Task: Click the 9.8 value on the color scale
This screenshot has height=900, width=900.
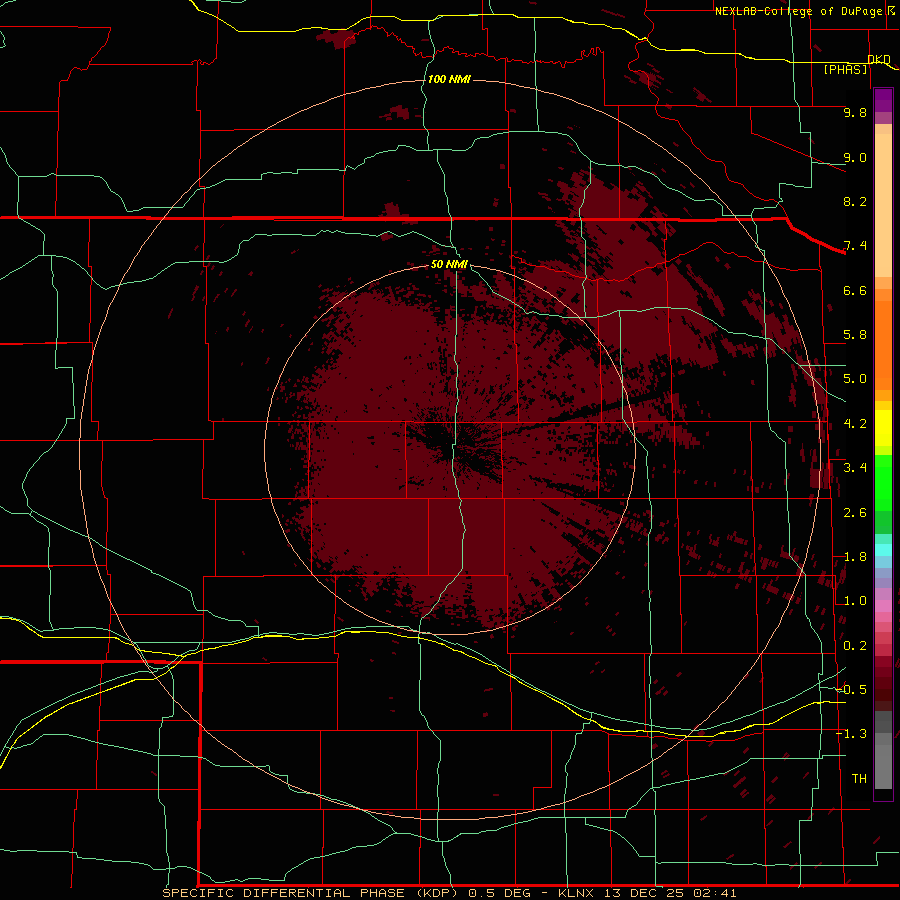Action: tap(855, 112)
